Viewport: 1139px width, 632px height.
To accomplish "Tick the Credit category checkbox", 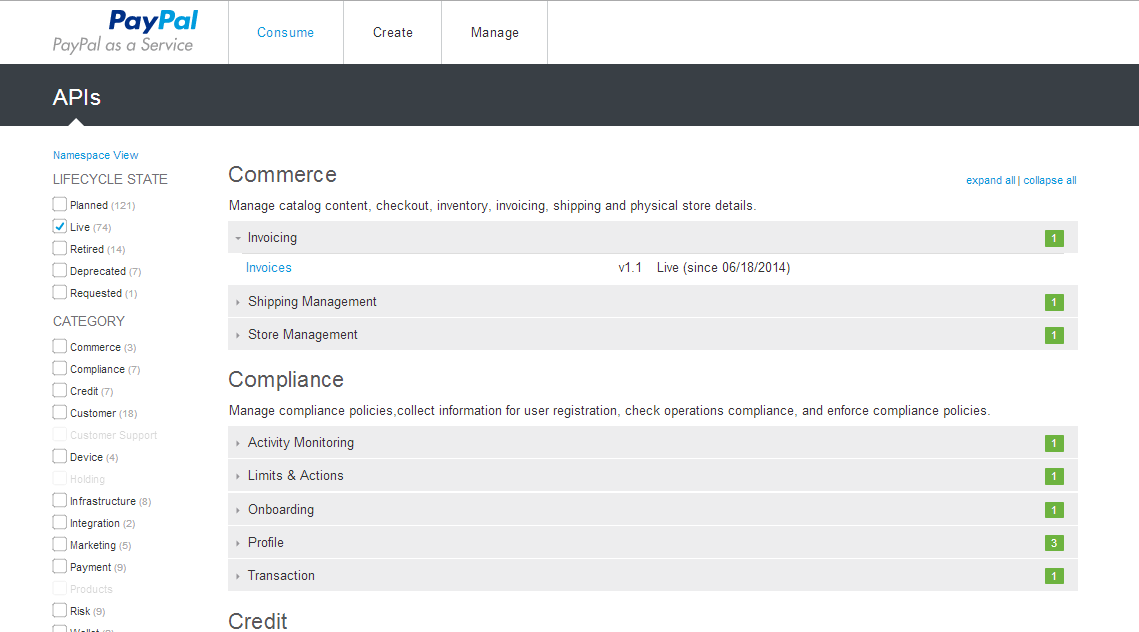I will [60, 390].
